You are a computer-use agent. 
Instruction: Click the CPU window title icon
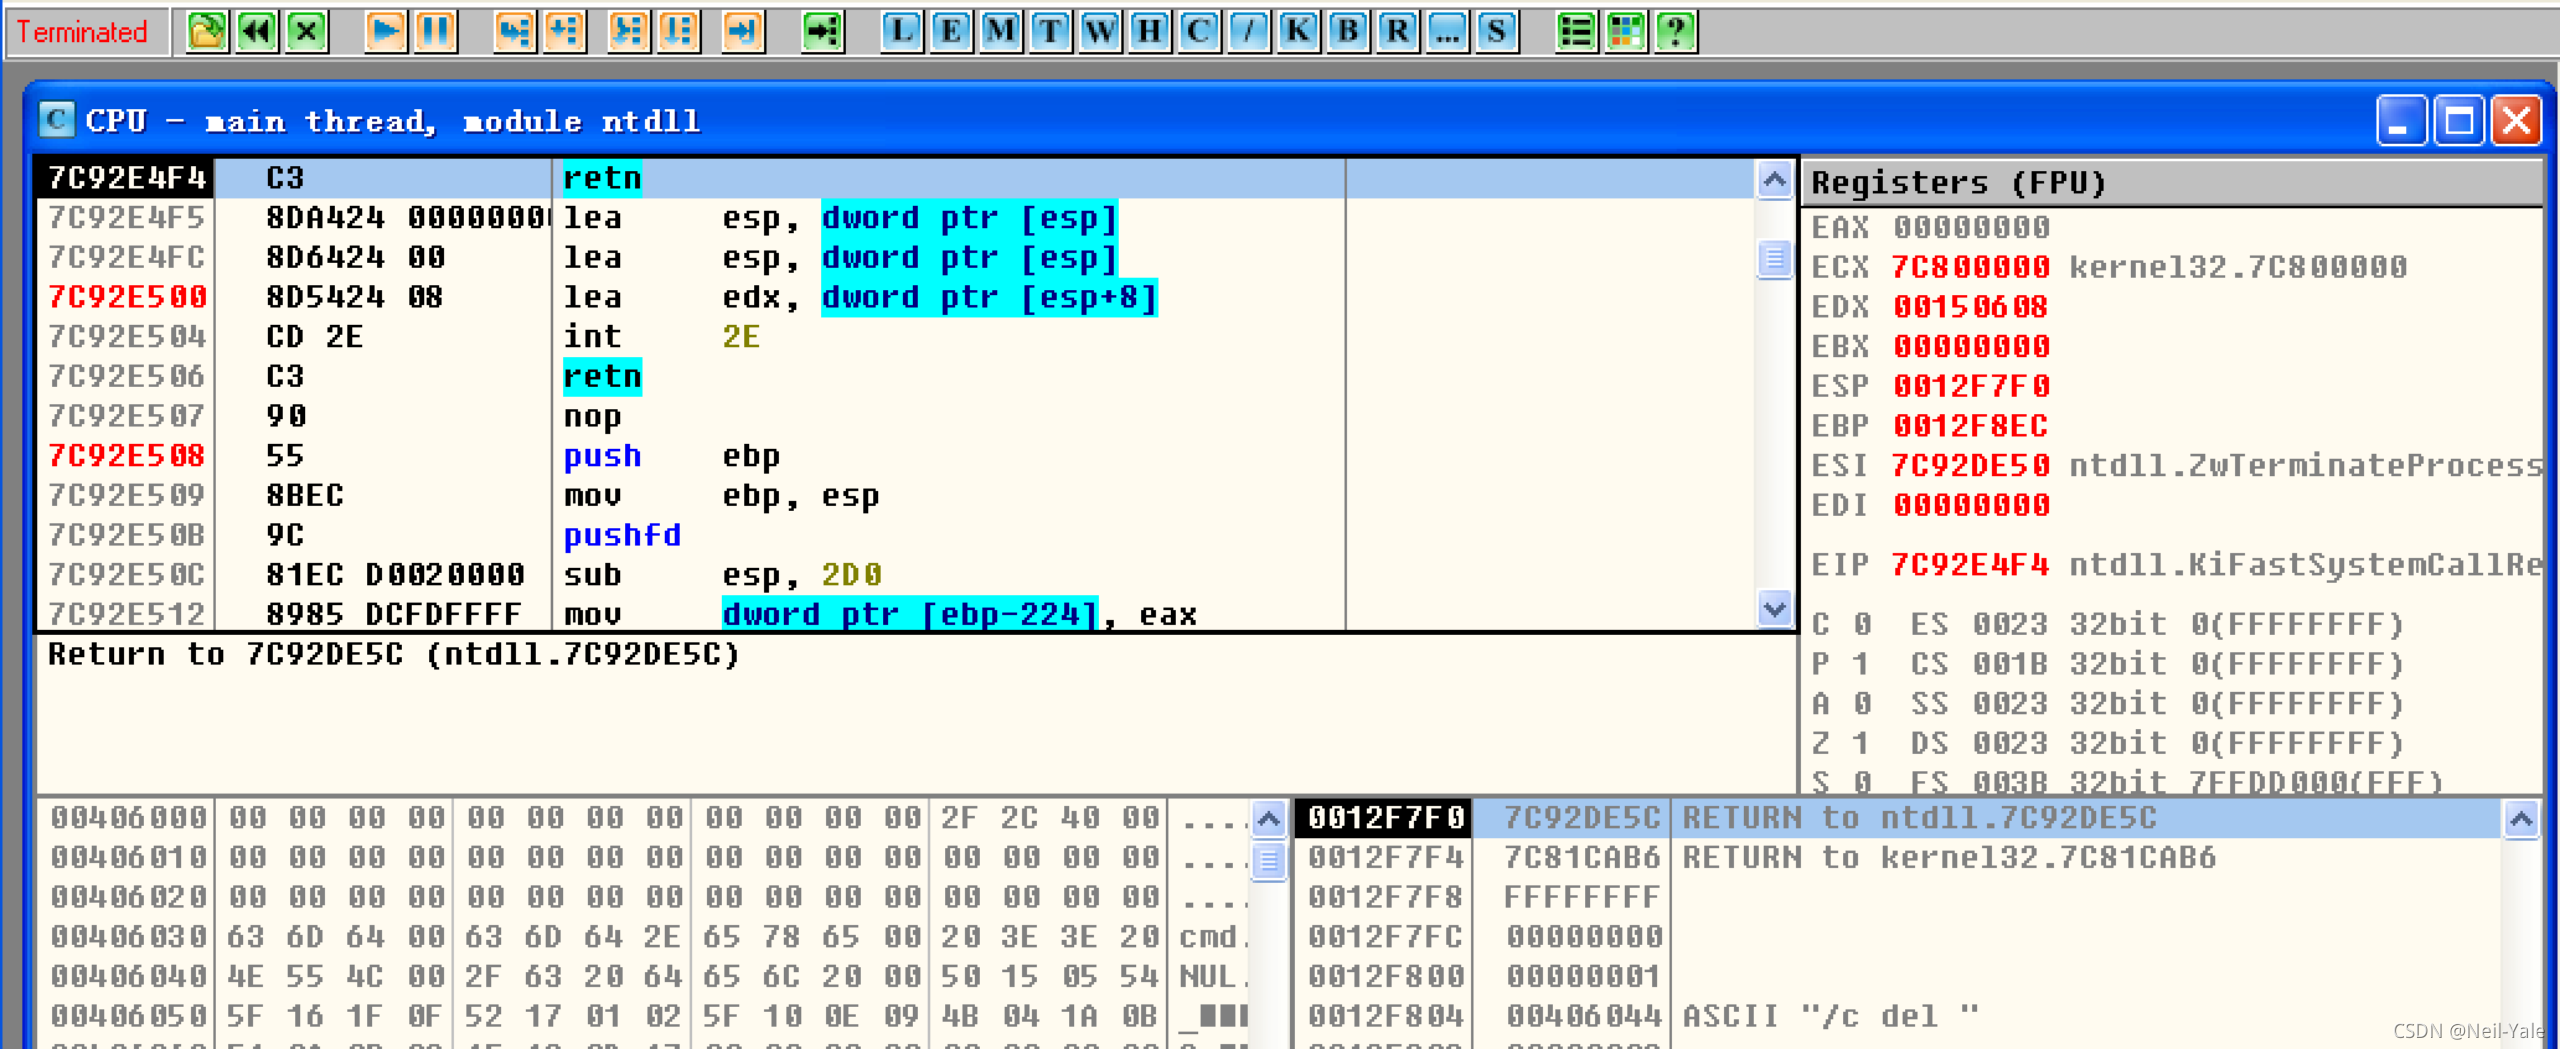[57, 120]
